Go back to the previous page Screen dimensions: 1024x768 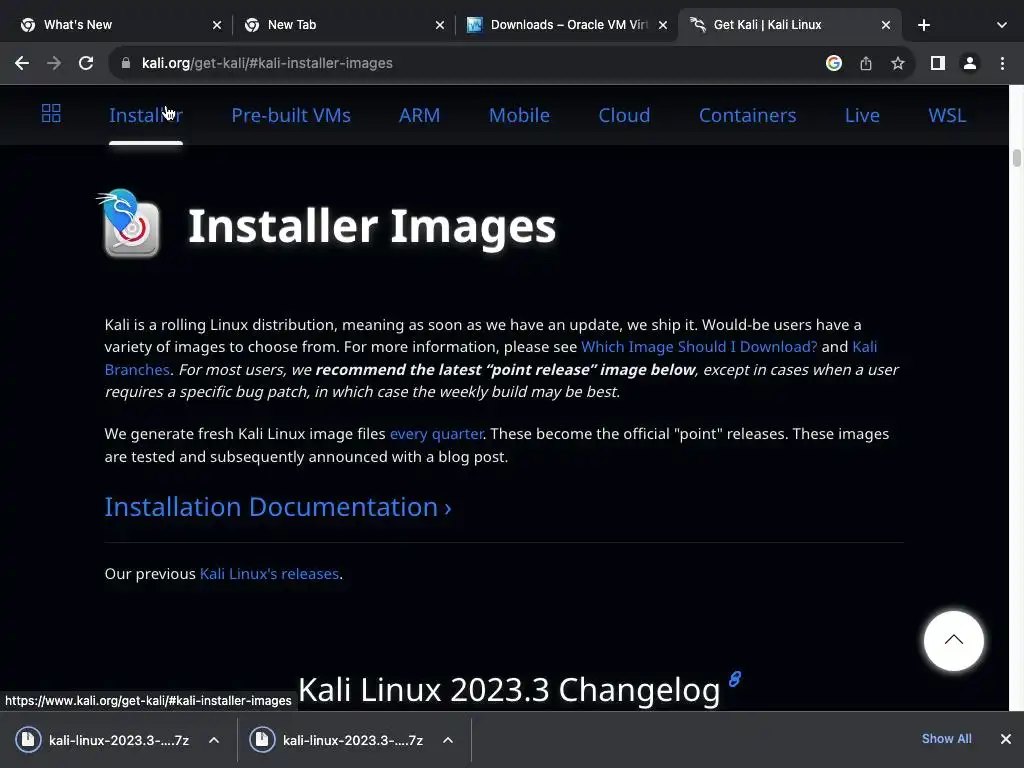22,63
